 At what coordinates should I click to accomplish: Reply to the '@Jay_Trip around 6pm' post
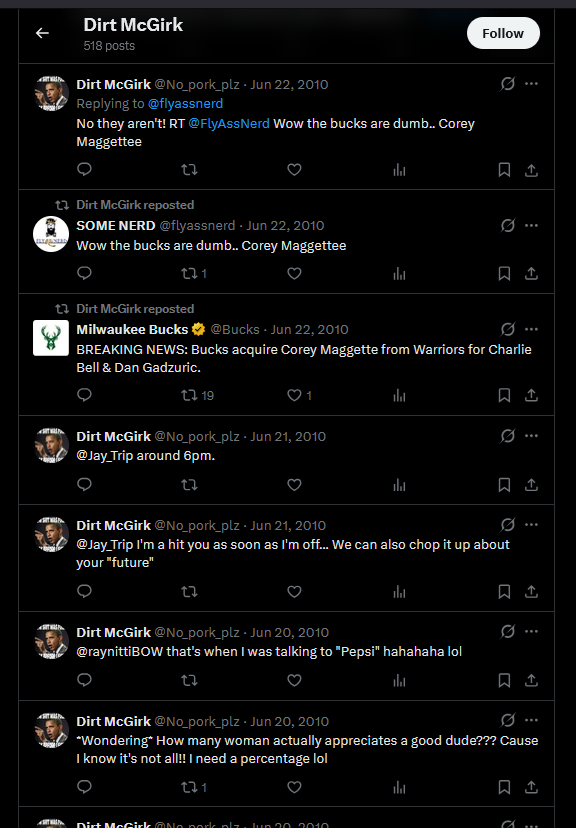pos(84,485)
